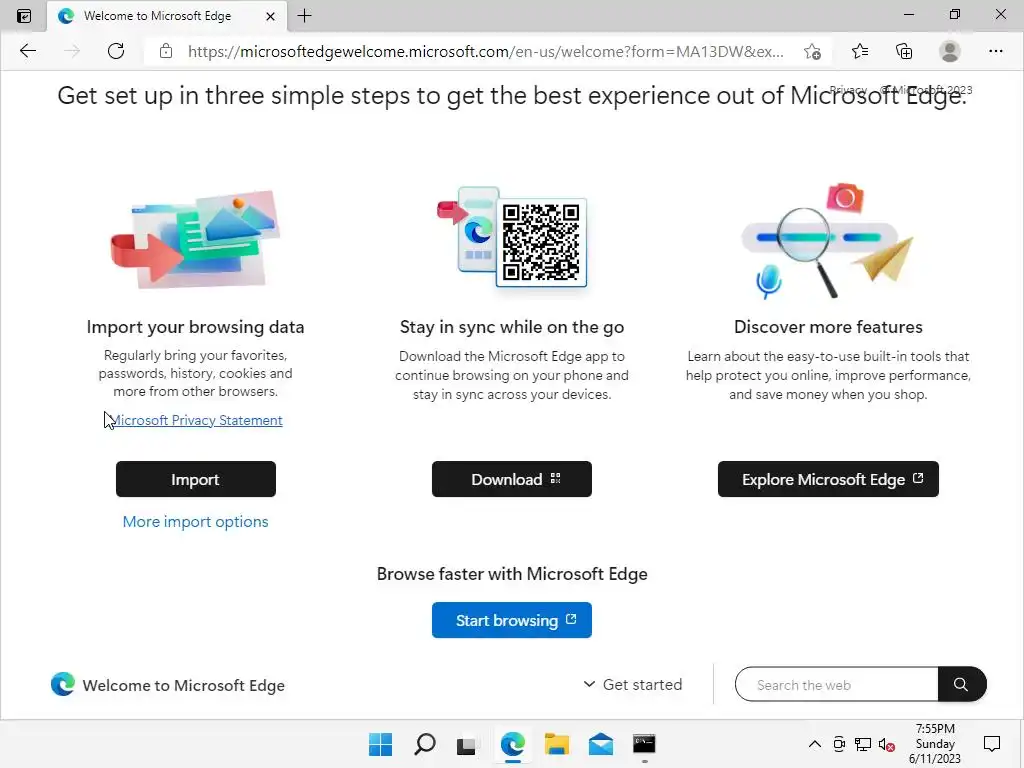Minimize the Edge window
Viewport: 1024px width, 768px height.
point(908,14)
